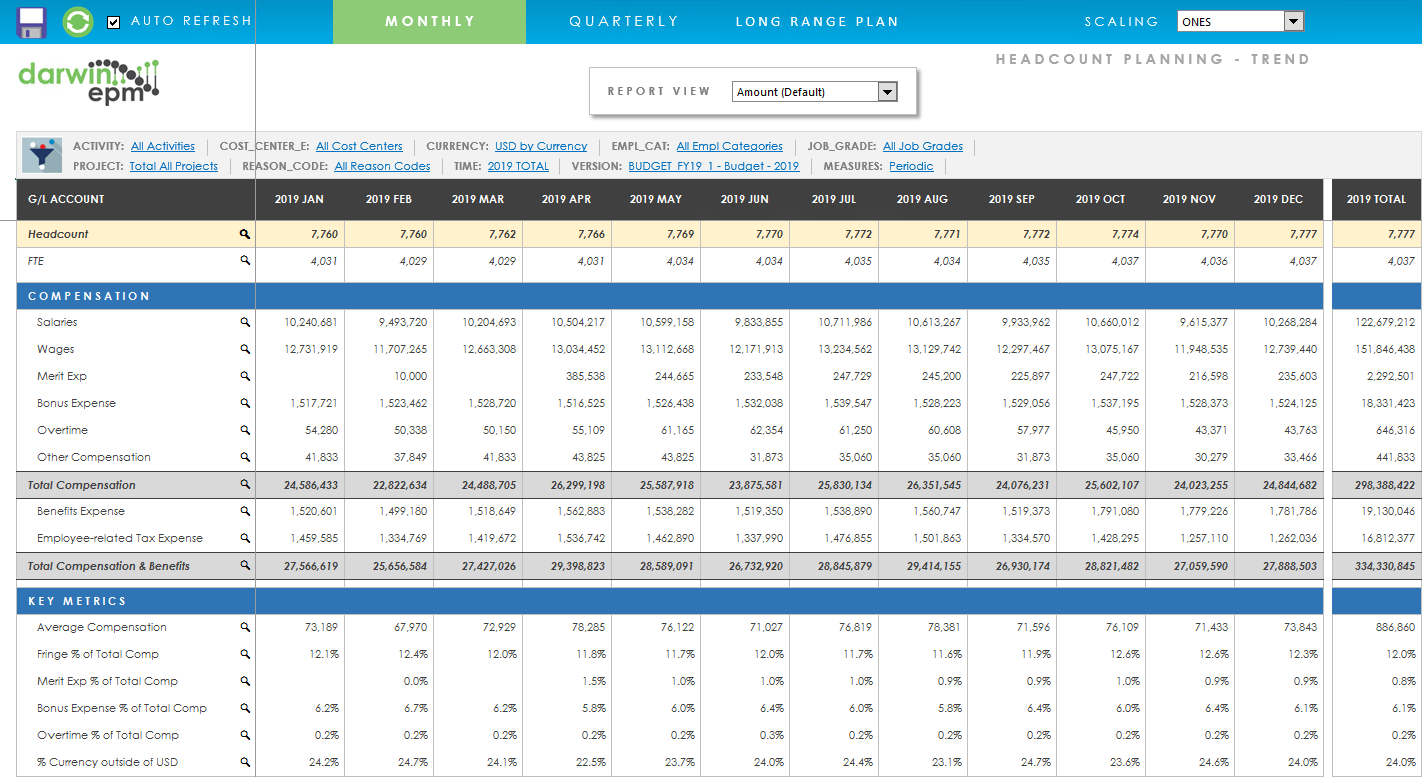
Task: Click the All Reason Codes link
Action: click(x=383, y=166)
